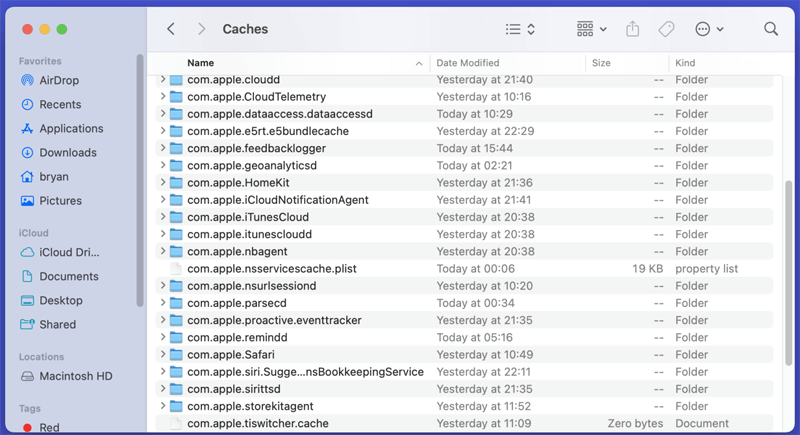Image resolution: width=800 pixels, height=435 pixels.
Task: Click the file list vertical scrollbar
Action: tap(789, 273)
